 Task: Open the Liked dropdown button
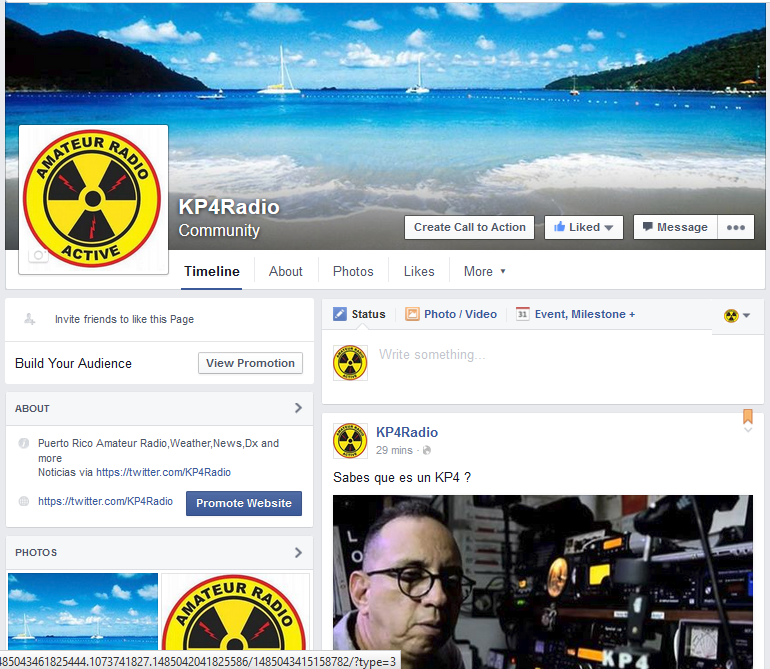pyautogui.click(x=583, y=227)
